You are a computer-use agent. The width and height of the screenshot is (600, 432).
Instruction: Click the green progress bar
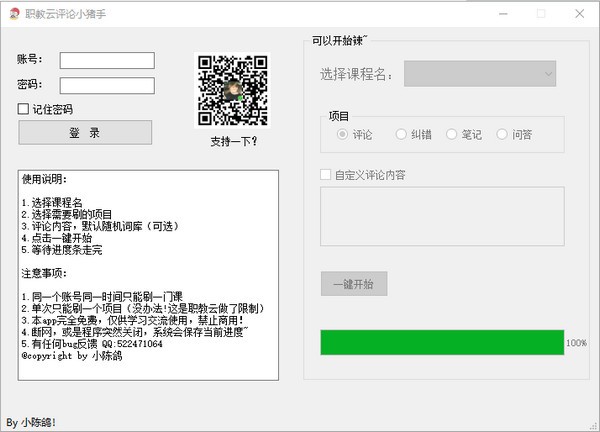click(441, 342)
